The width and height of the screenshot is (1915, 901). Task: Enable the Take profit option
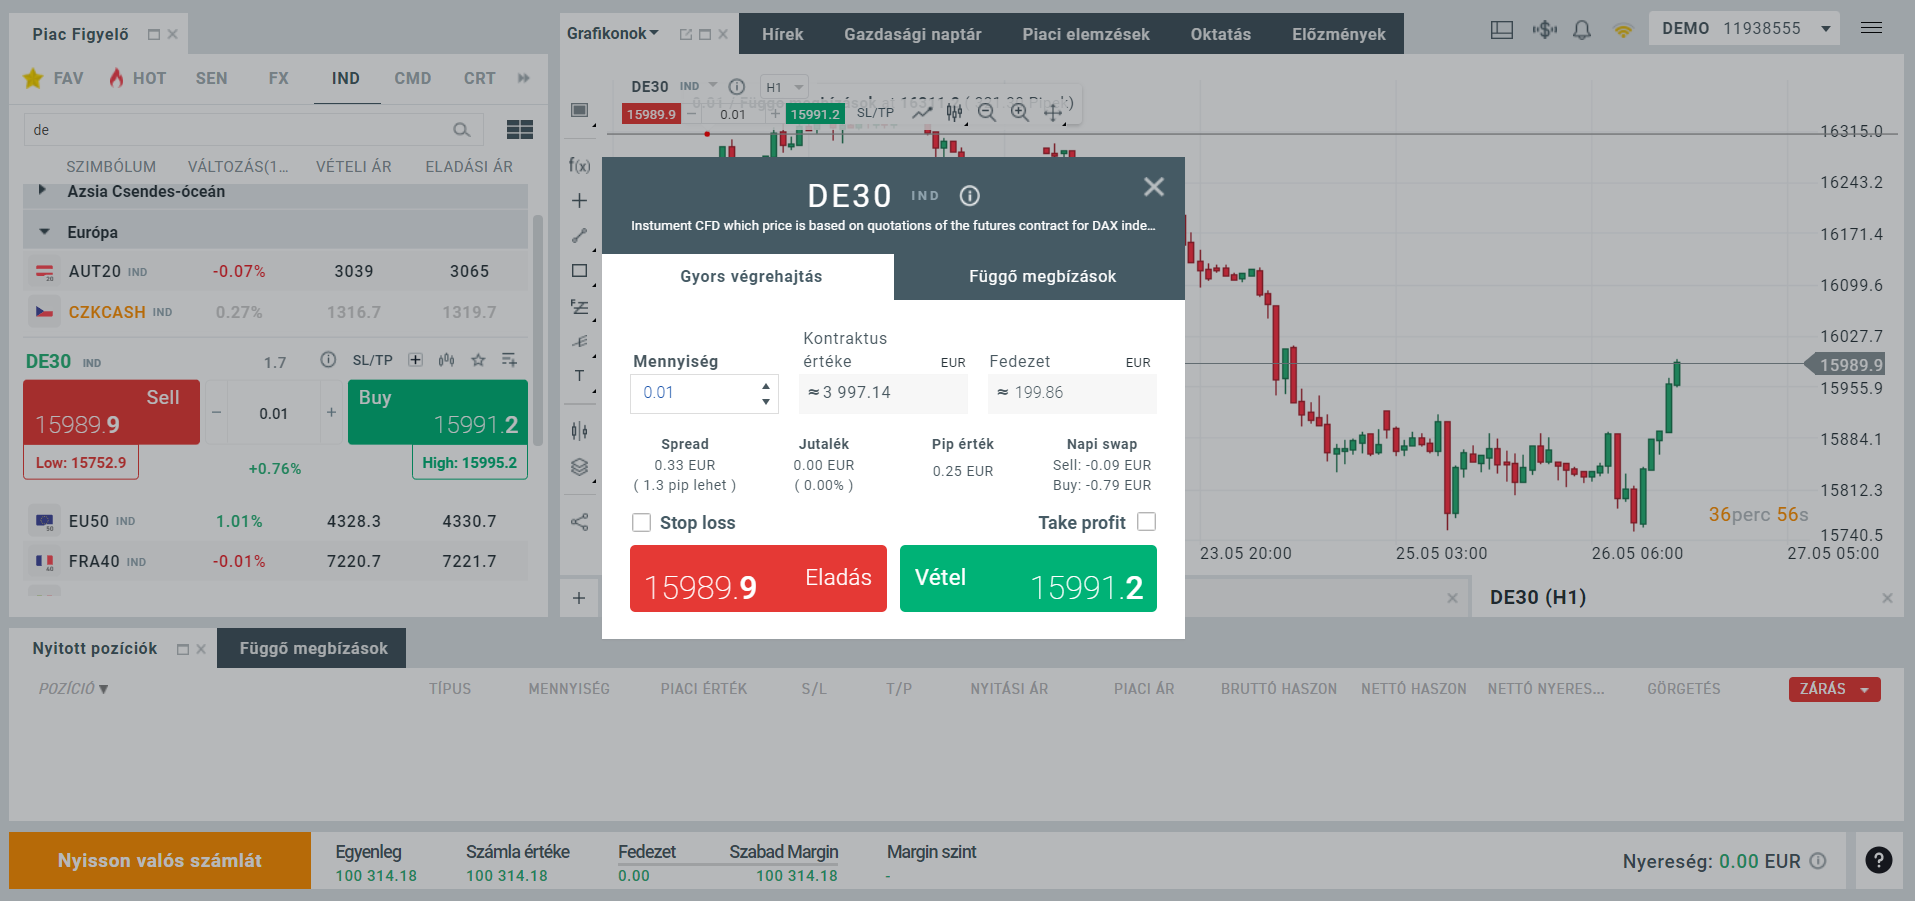(x=1146, y=521)
